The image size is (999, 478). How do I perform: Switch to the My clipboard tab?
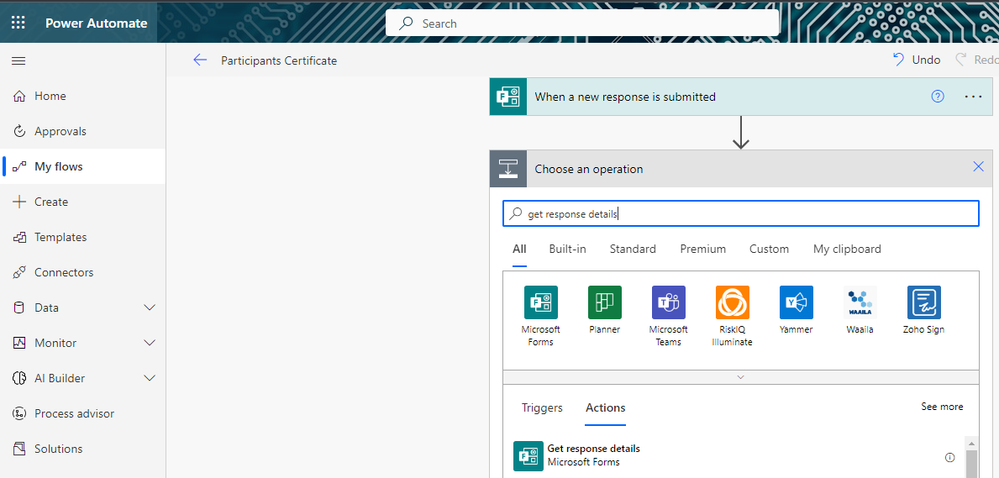(x=847, y=249)
